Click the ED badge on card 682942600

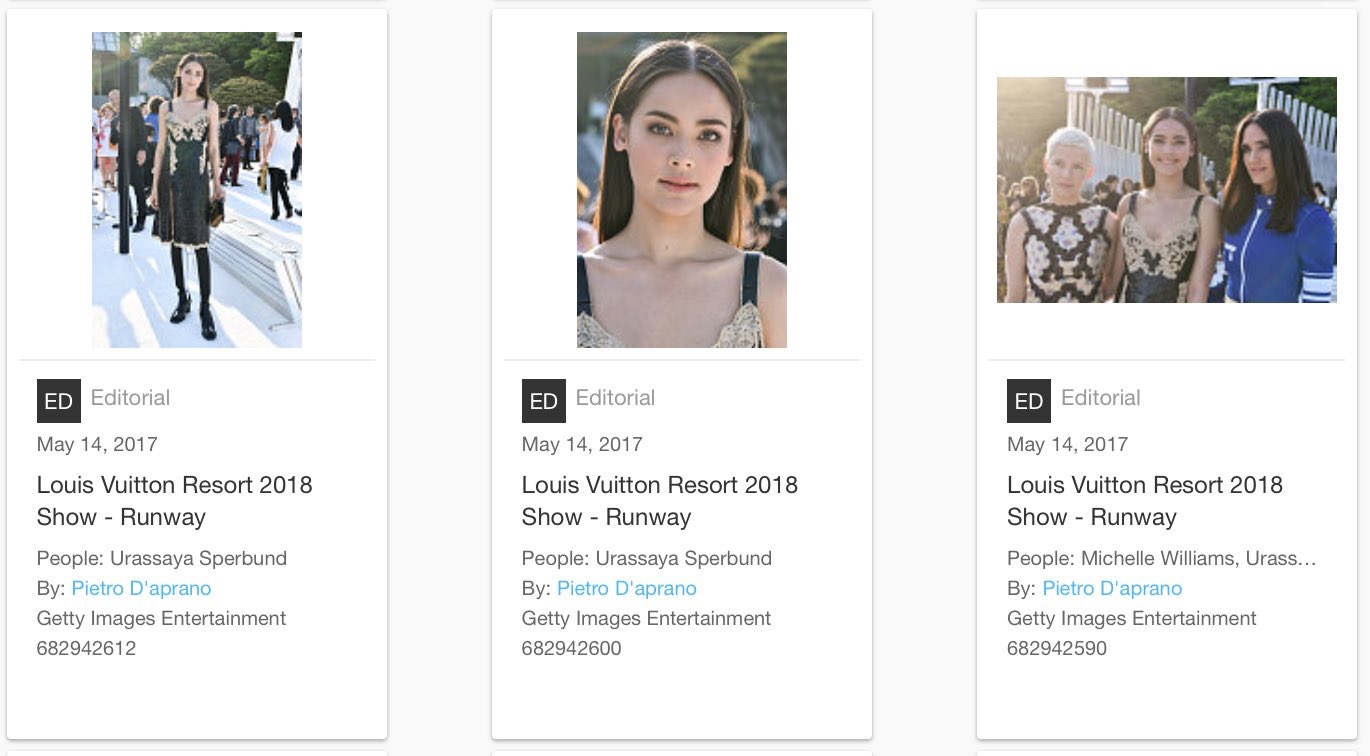(x=544, y=401)
